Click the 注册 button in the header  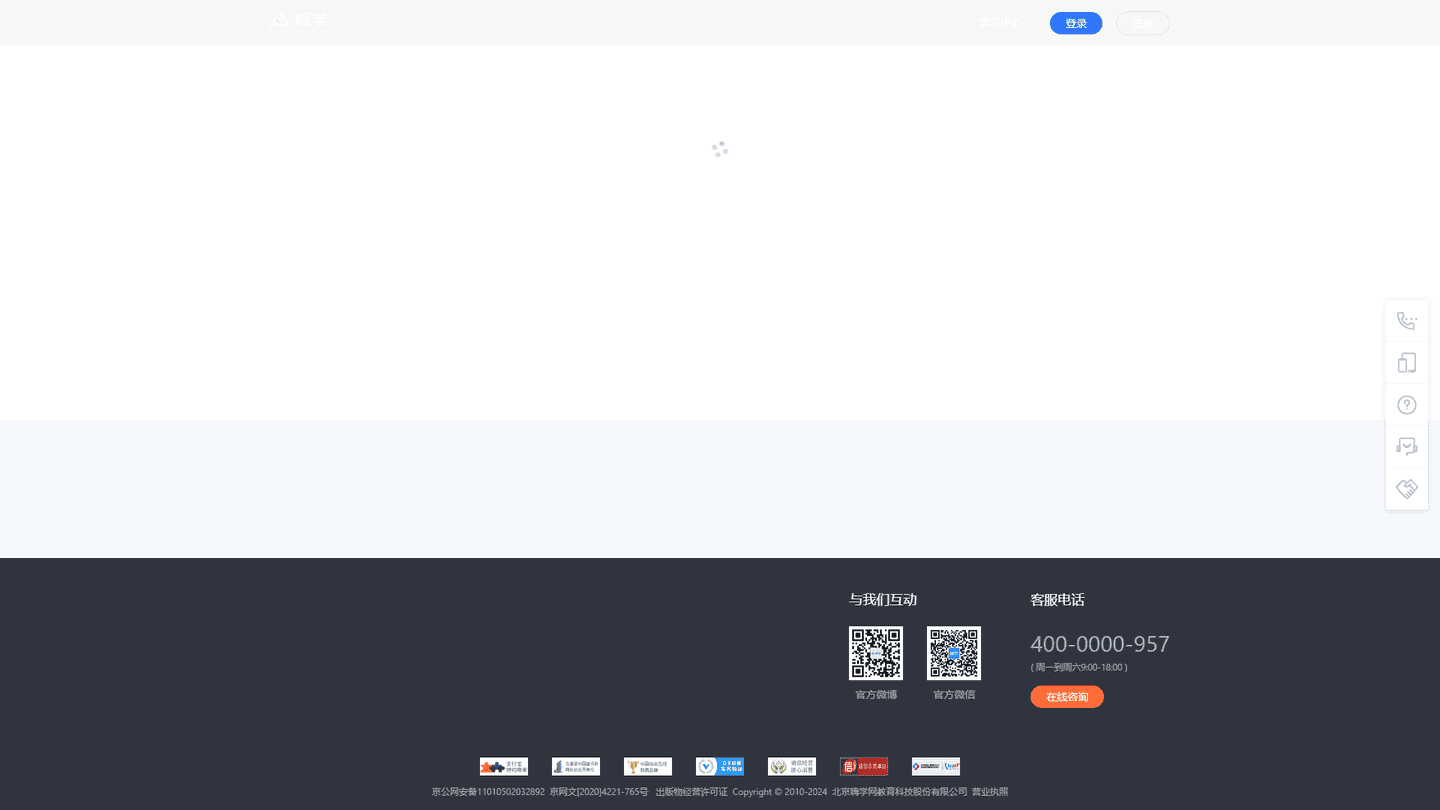(x=1143, y=23)
